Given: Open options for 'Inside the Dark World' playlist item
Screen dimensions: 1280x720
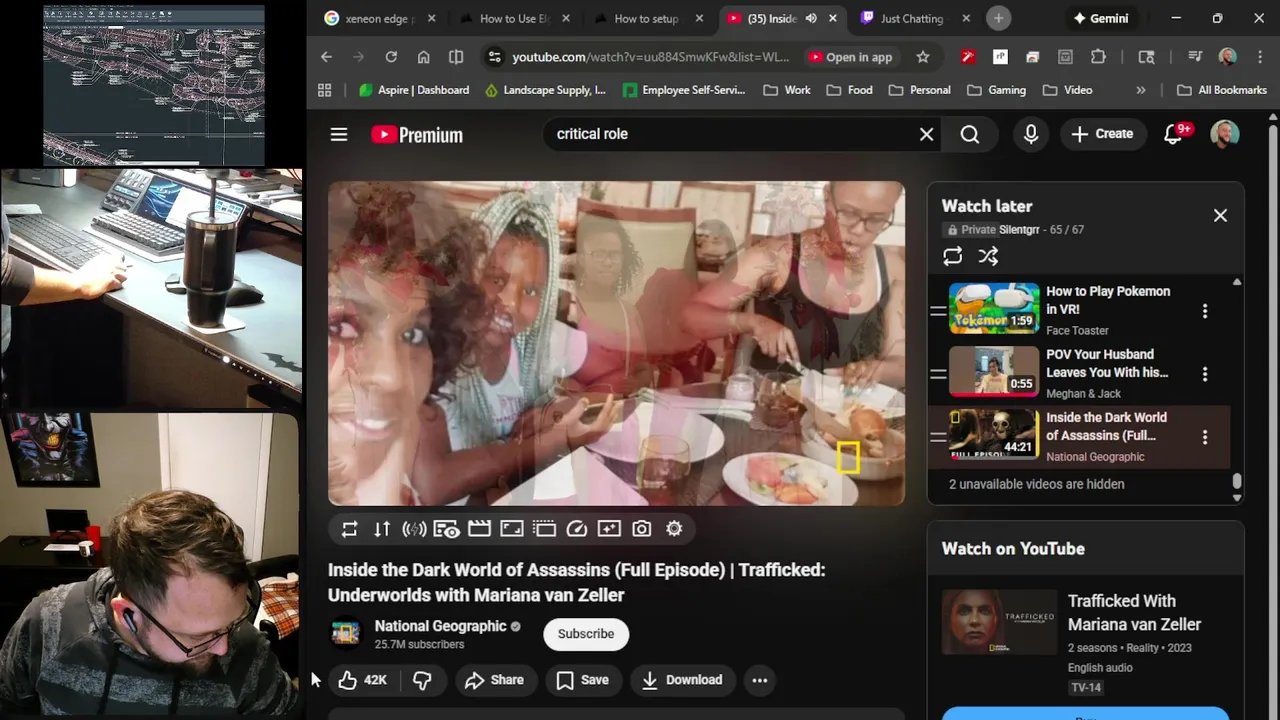Looking at the screenshot, I should [1205, 437].
